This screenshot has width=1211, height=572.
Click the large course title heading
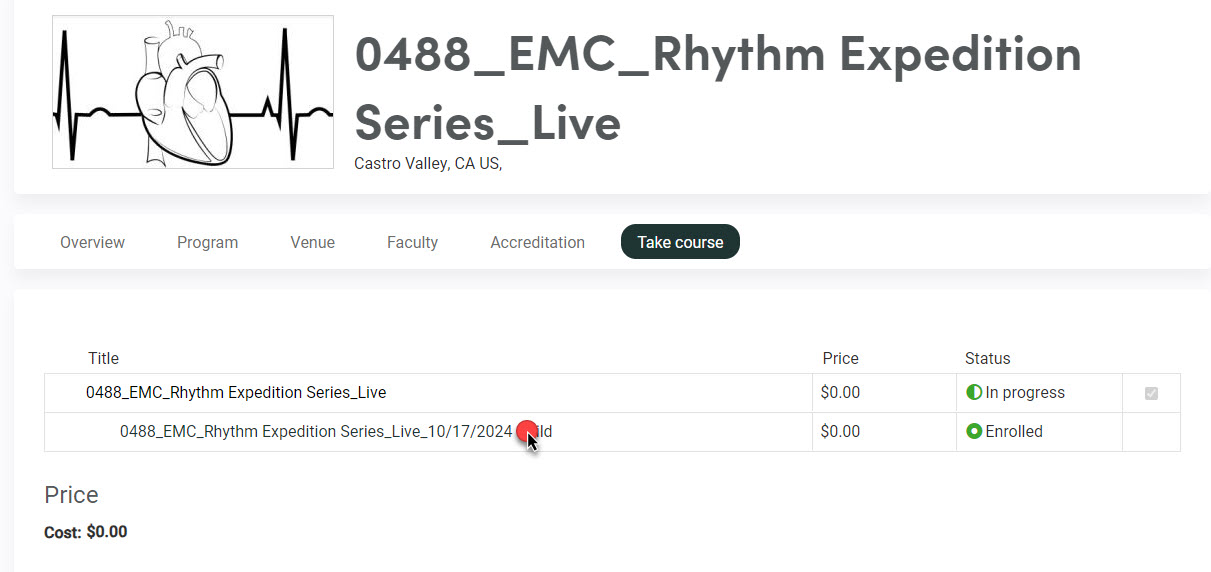(718, 88)
